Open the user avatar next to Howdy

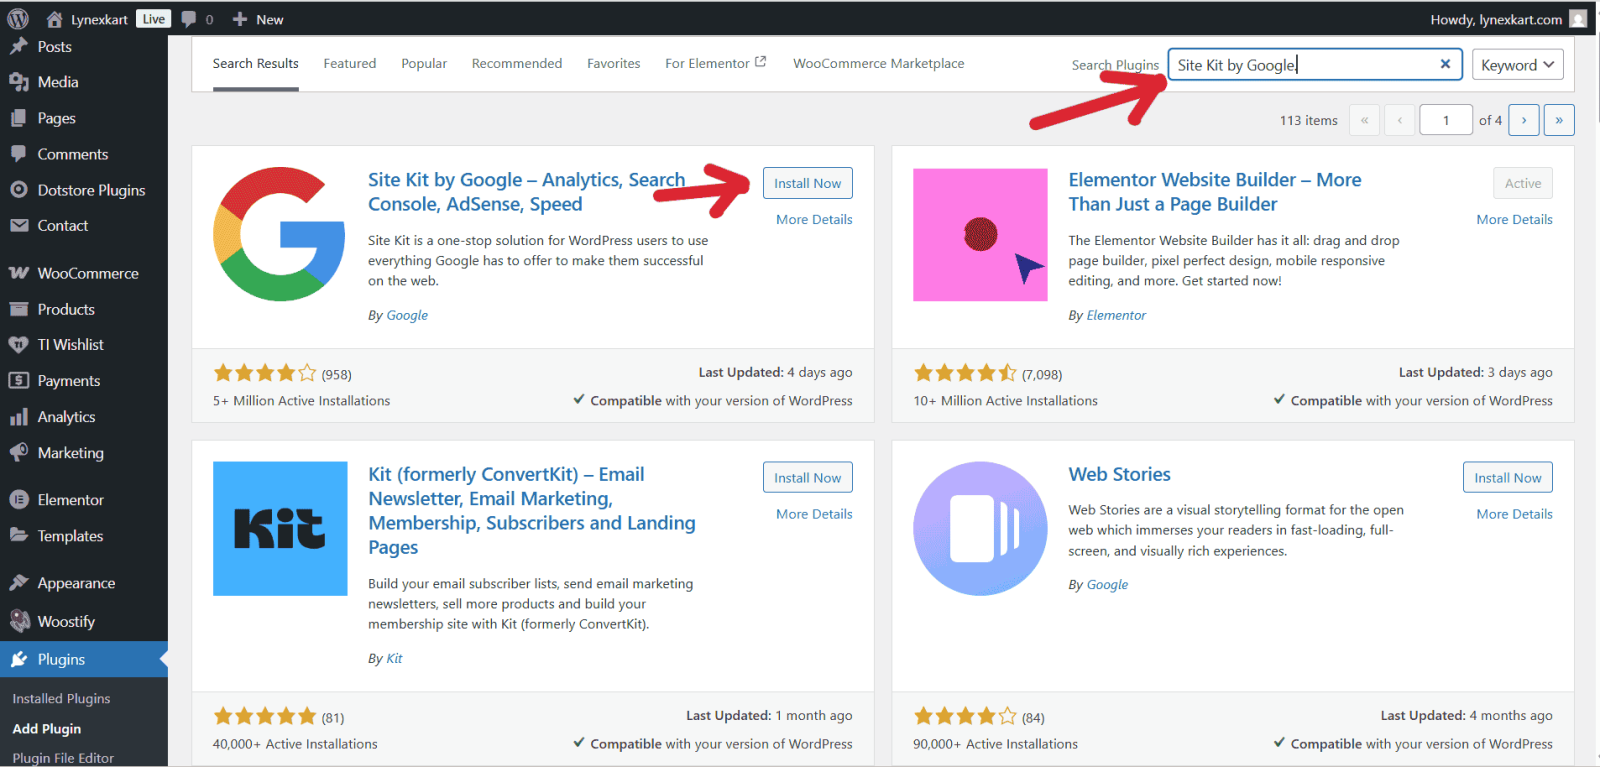tap(1578, 19)
